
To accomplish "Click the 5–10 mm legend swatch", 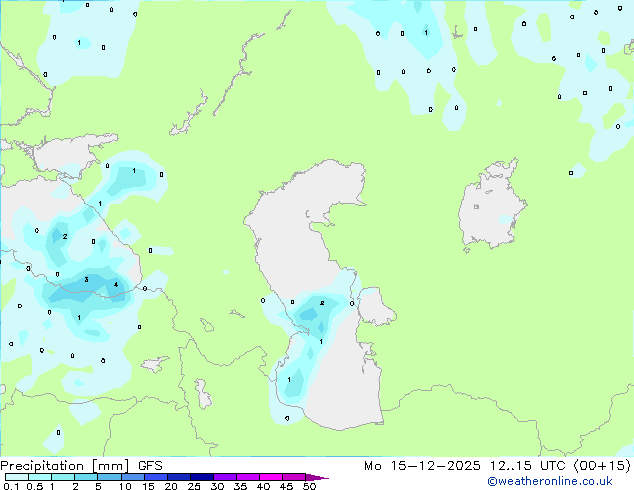I will pyautogui.click(x=109, y=477).
